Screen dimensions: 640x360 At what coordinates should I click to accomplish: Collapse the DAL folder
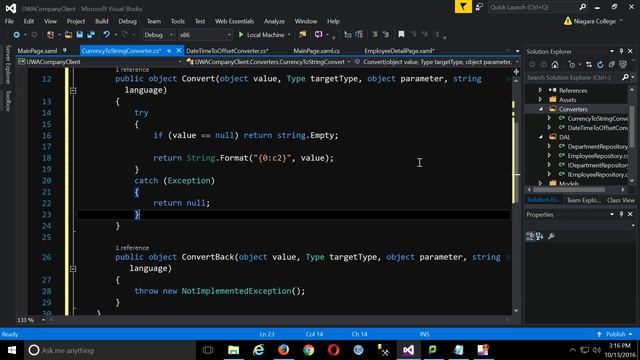point(541,137)
